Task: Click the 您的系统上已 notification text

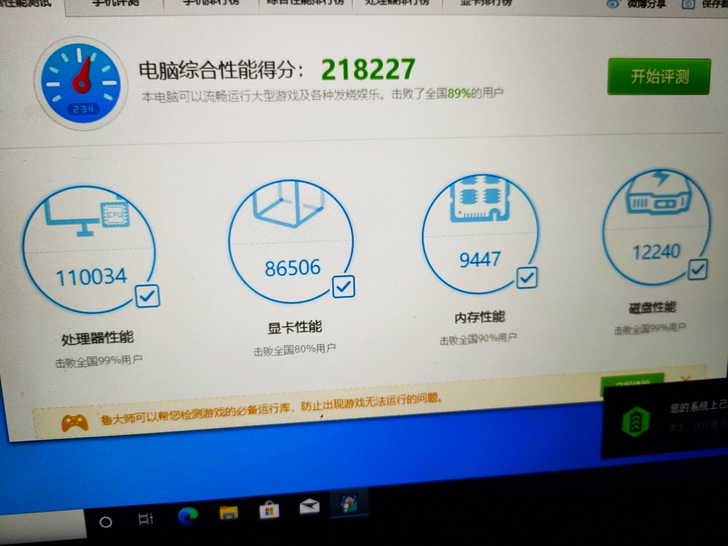Action: (x=698, y=406)
